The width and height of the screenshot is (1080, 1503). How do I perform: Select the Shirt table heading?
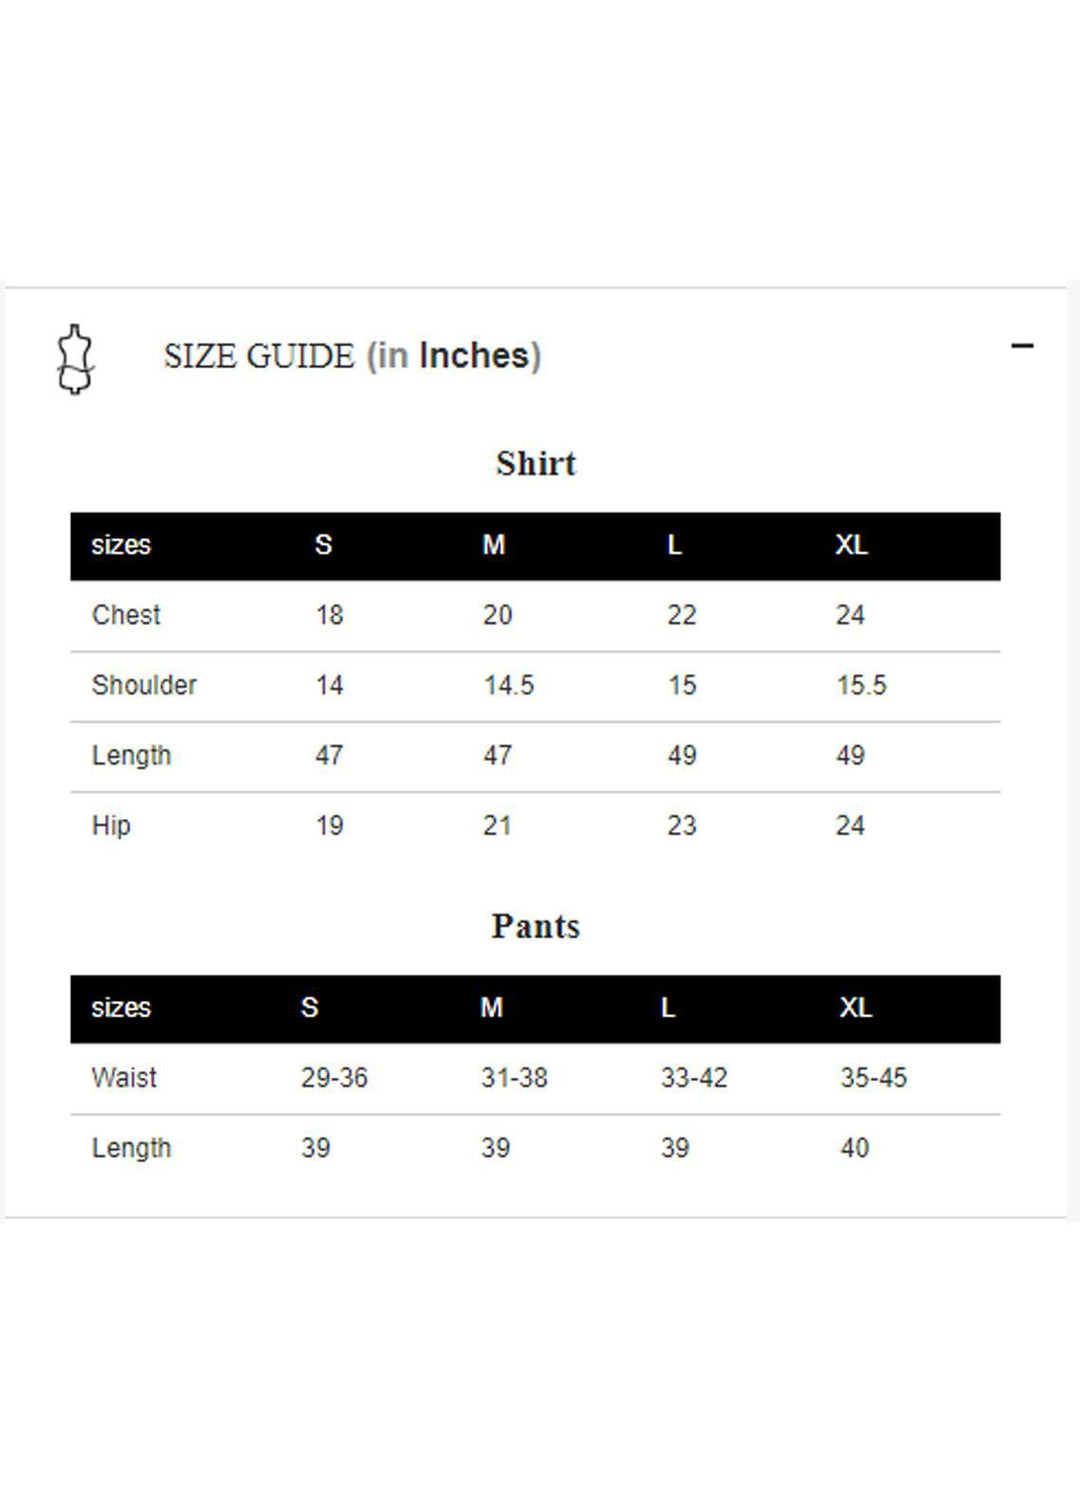click(x=536, y=463)
